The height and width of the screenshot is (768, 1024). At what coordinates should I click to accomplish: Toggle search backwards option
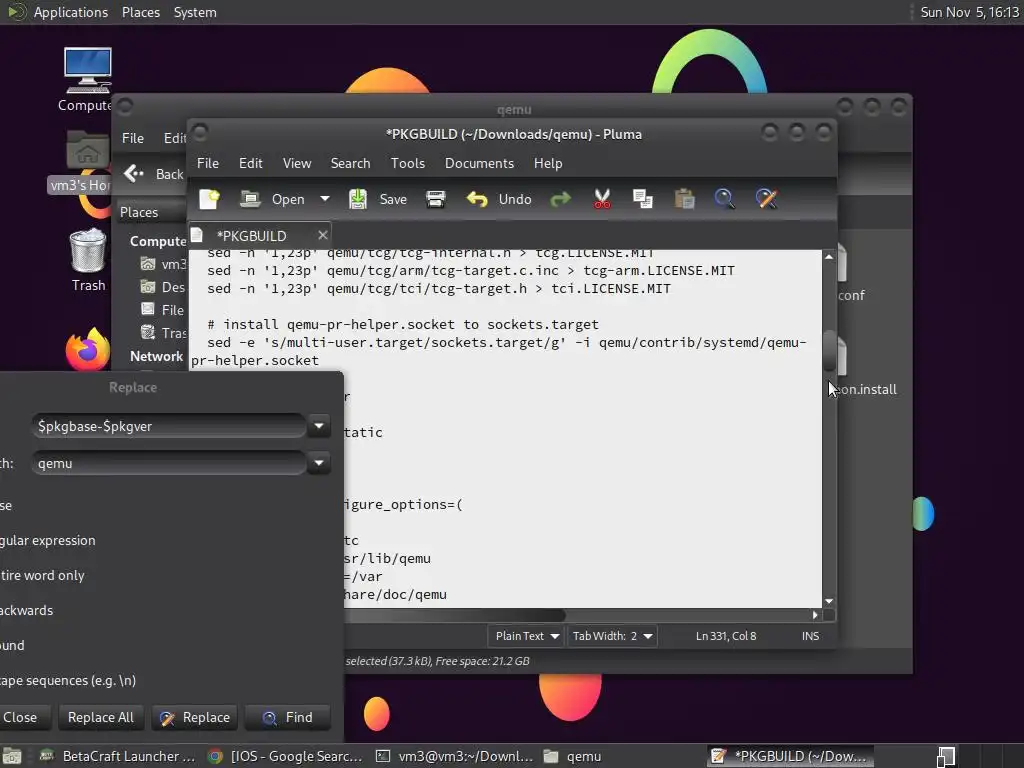[26, 611]
